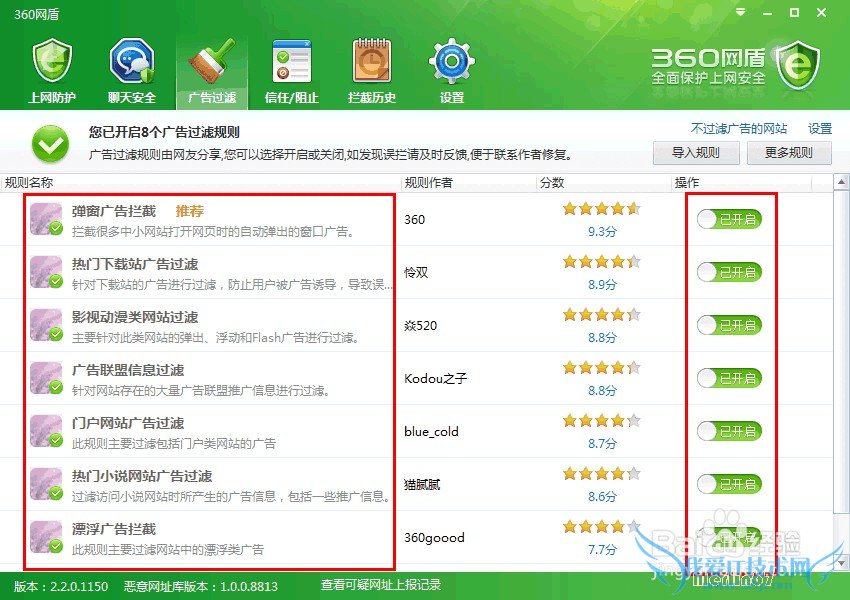Toggle off the 弹窗广告拦截 rule switch

[x=730, y=219]
